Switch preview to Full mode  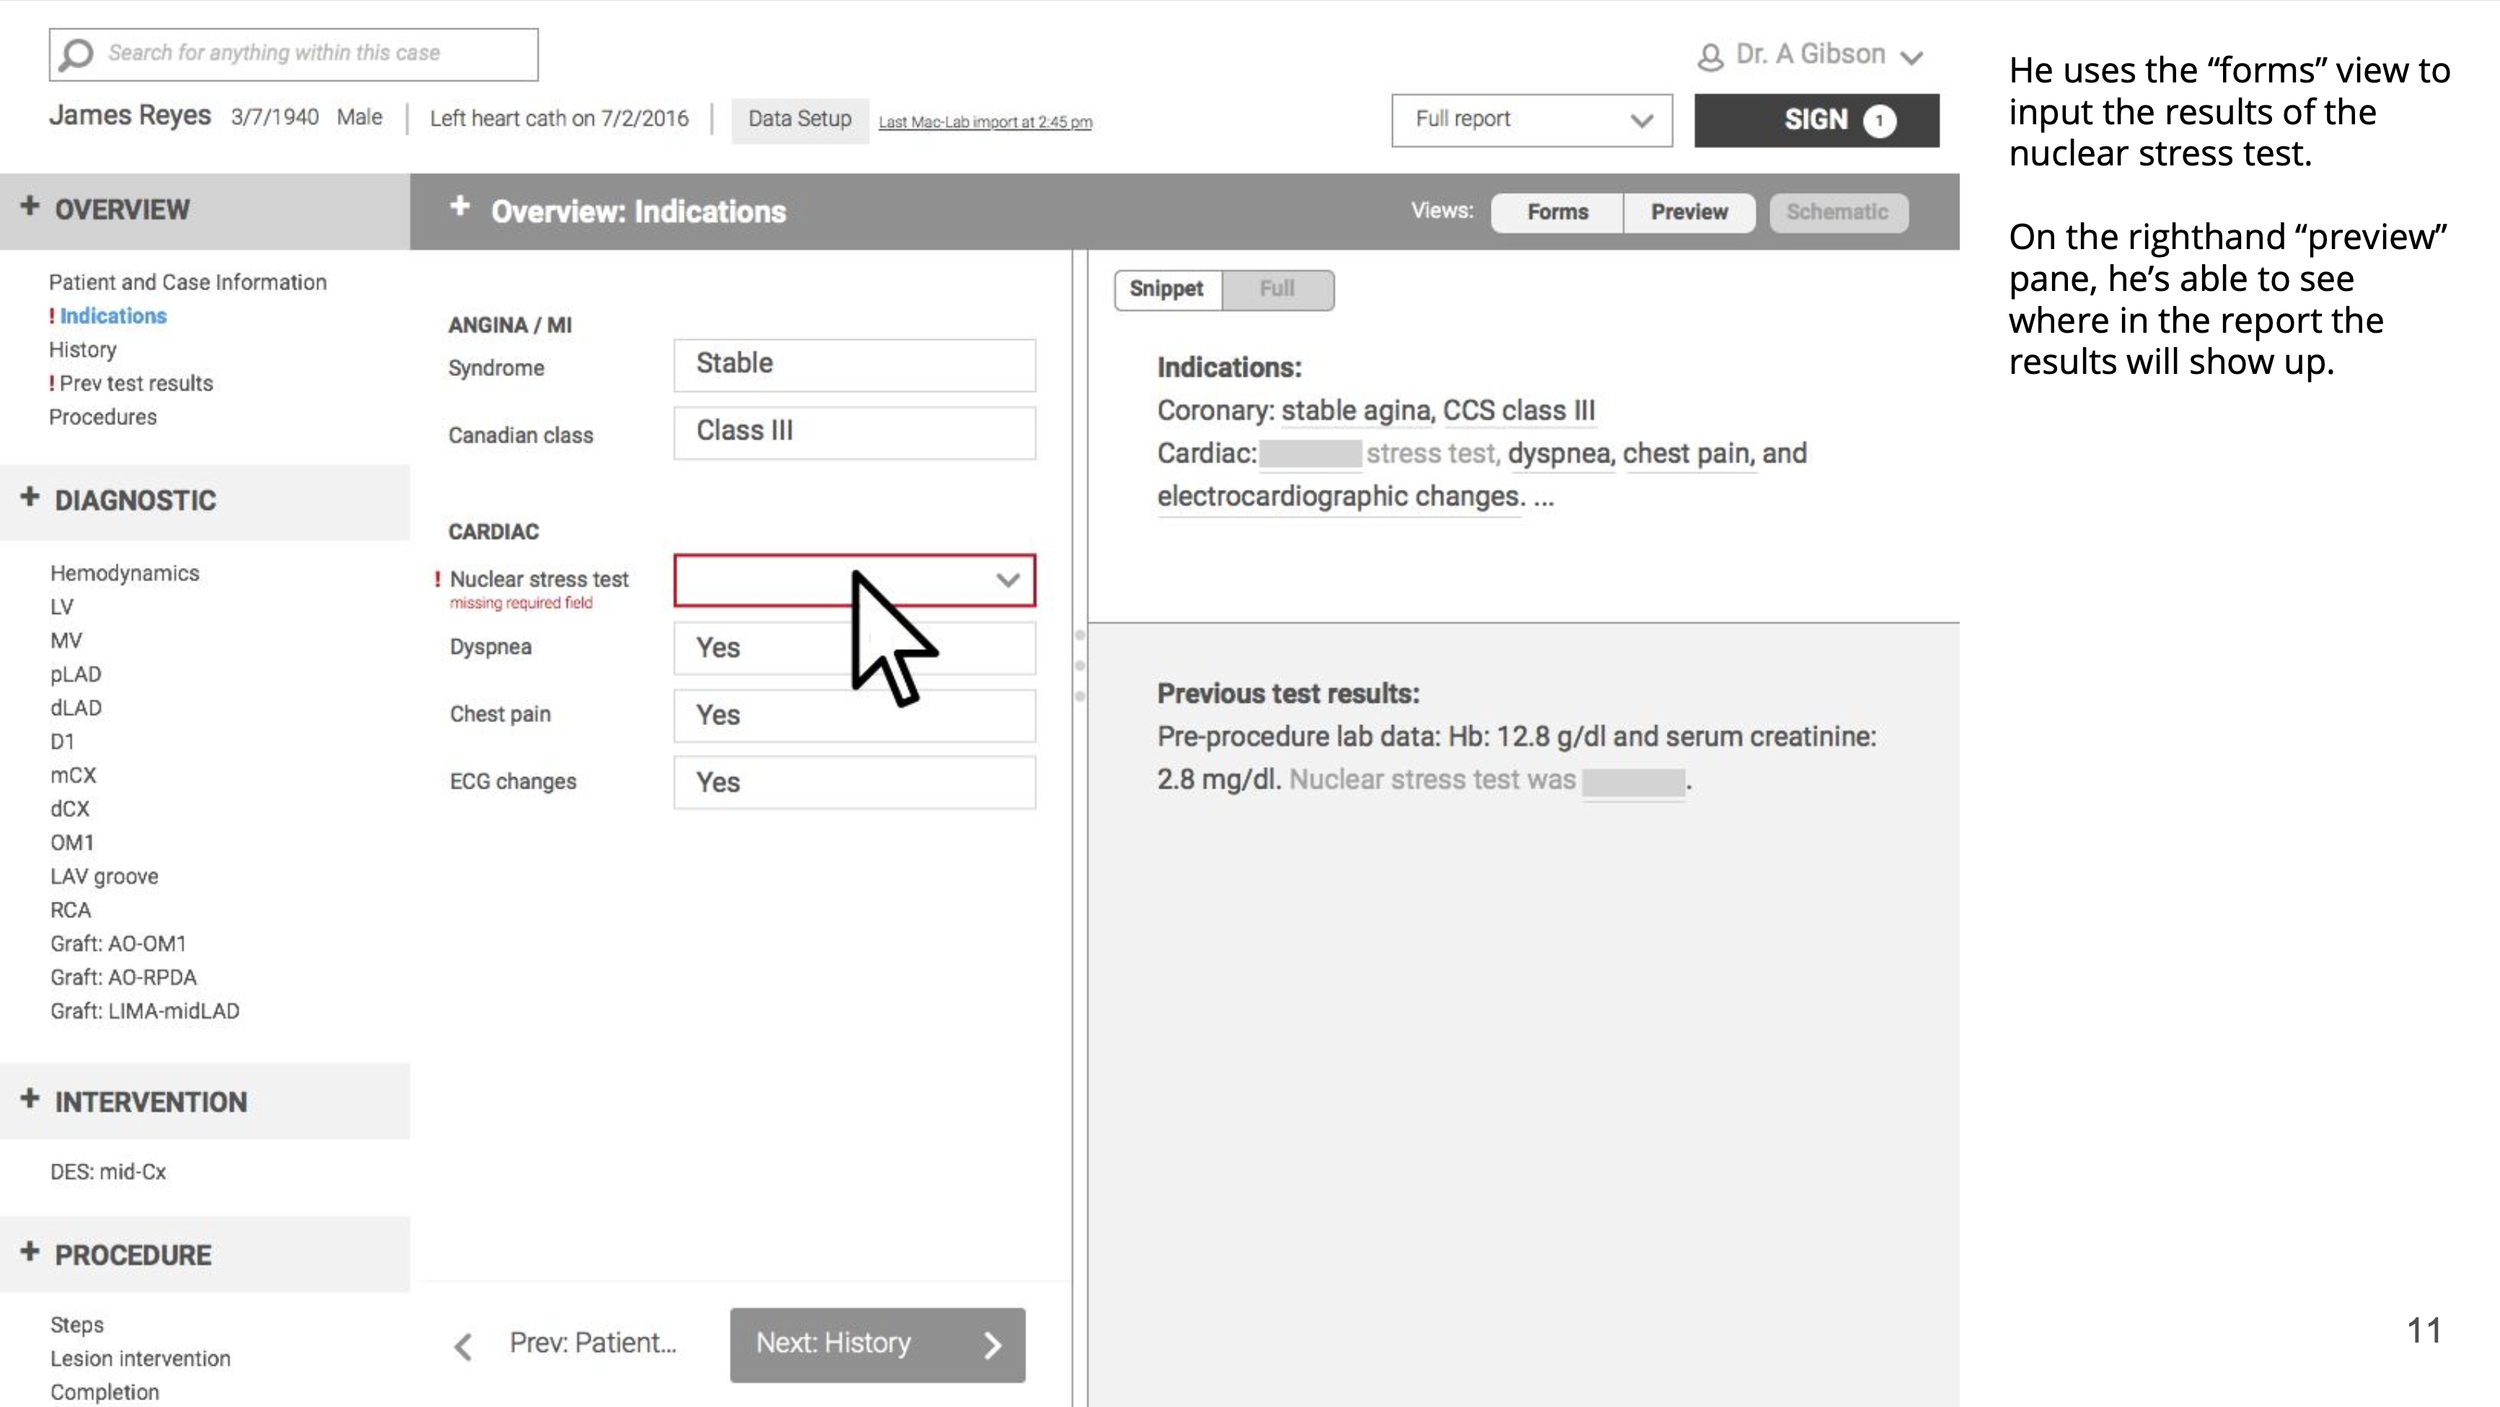pyautogui.click(x=1277, y=289)
